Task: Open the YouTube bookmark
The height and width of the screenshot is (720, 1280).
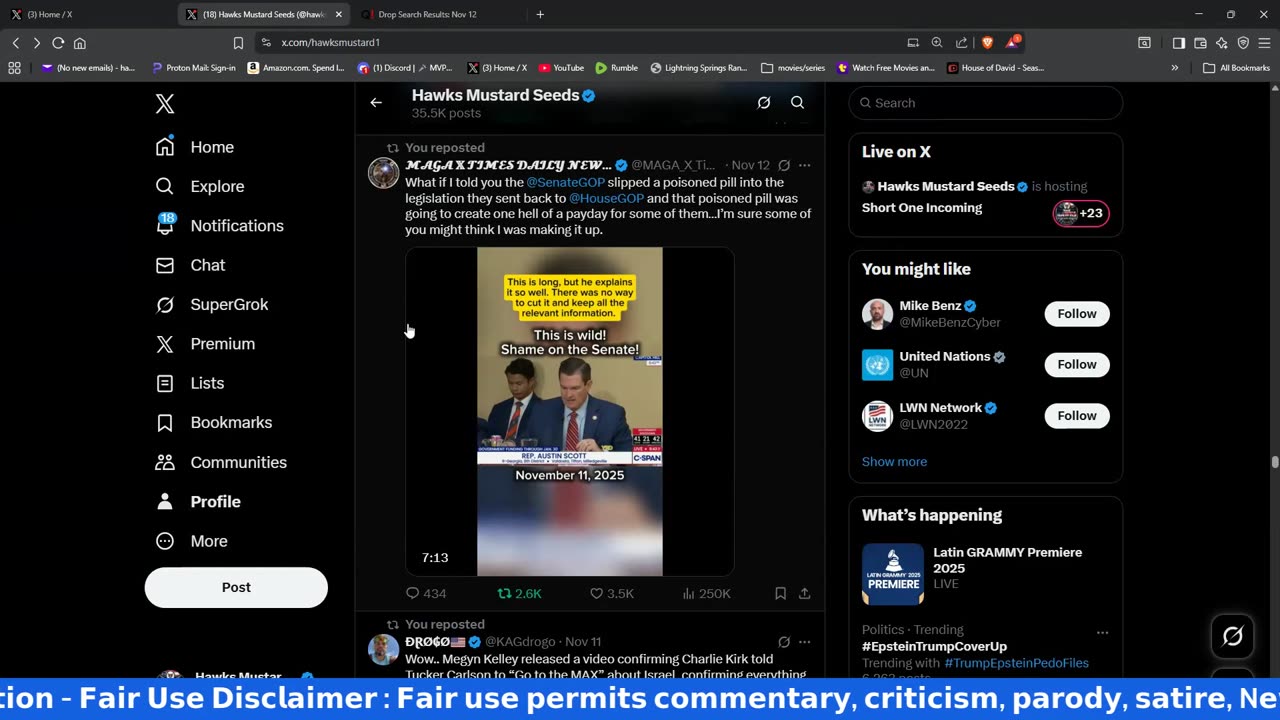Action: [x=561, y=68]
